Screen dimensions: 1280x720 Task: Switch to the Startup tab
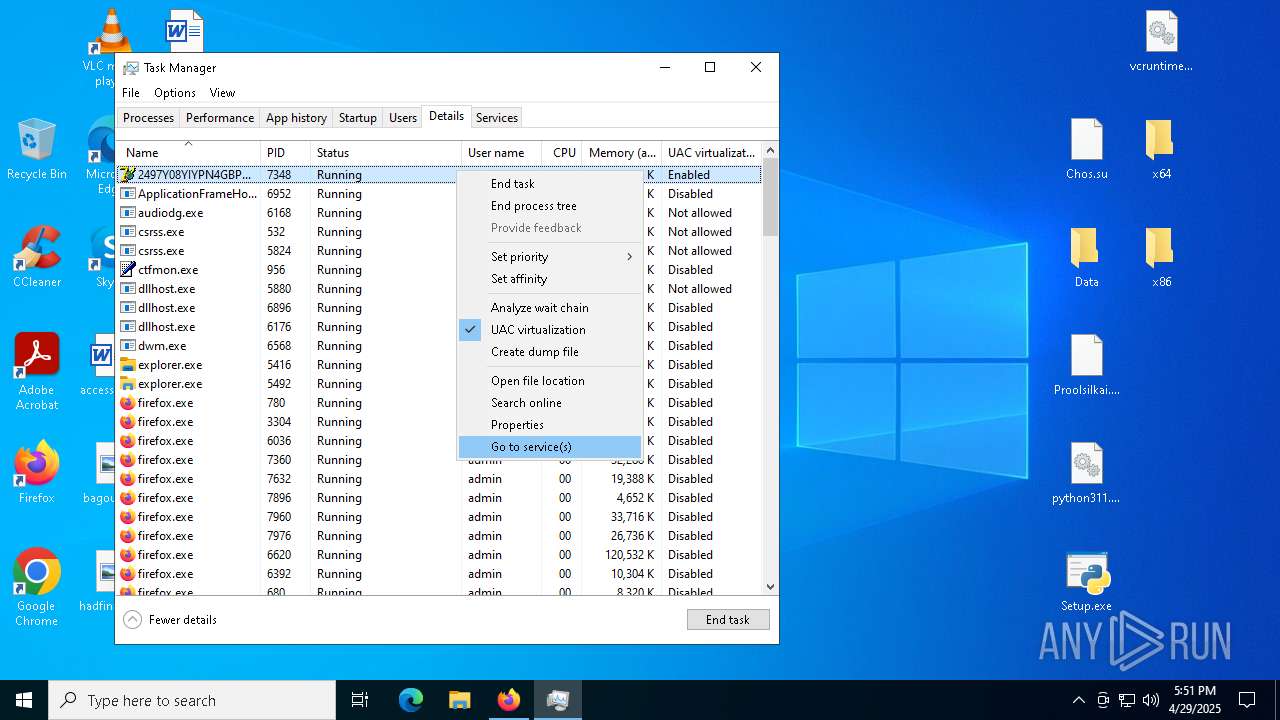[357, 118]
